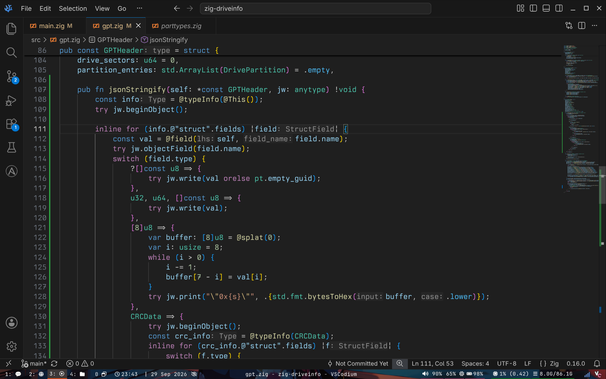
Task: Switch to the parttypes.zig tab
Action: click(181, 26)
